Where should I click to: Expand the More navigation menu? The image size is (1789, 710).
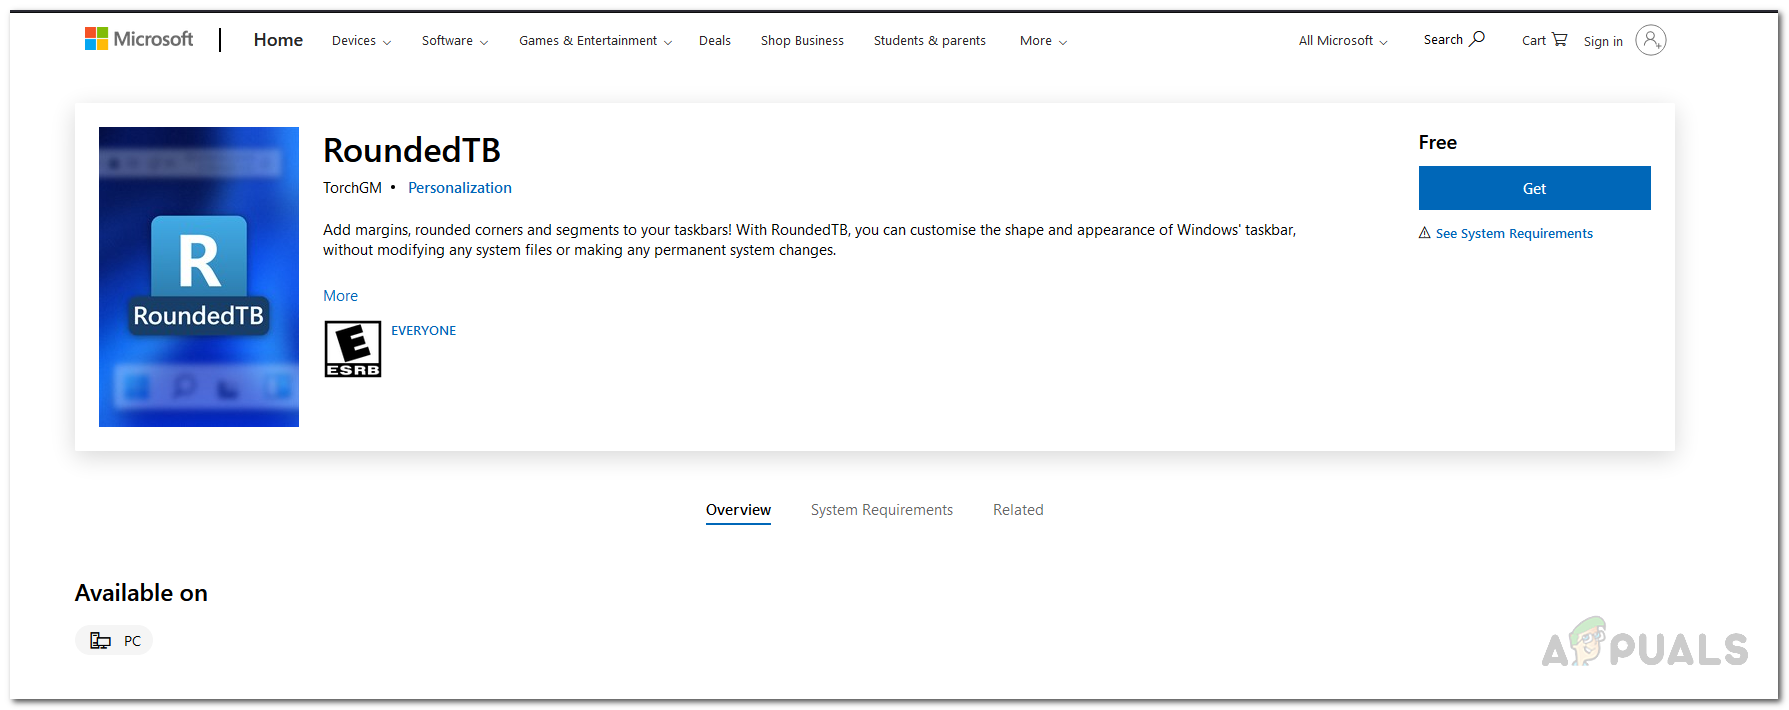1043,41
